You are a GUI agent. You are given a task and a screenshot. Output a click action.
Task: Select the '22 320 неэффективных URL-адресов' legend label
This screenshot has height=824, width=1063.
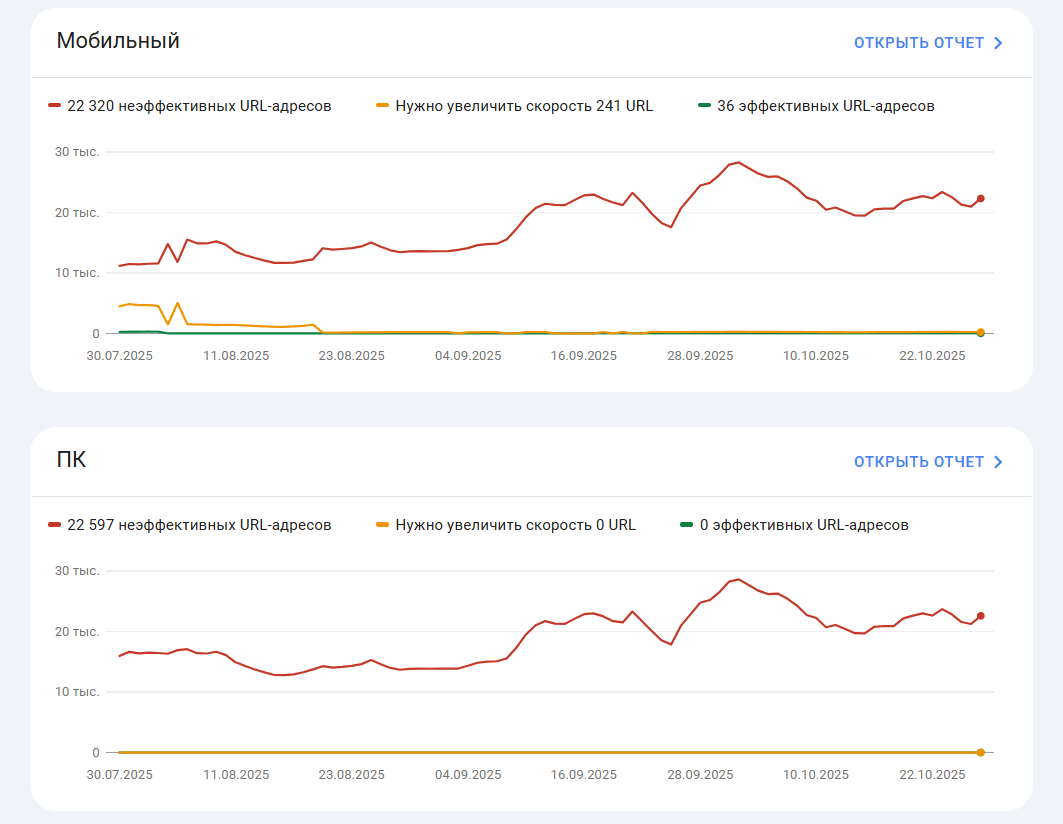click(x=199, y=105)
